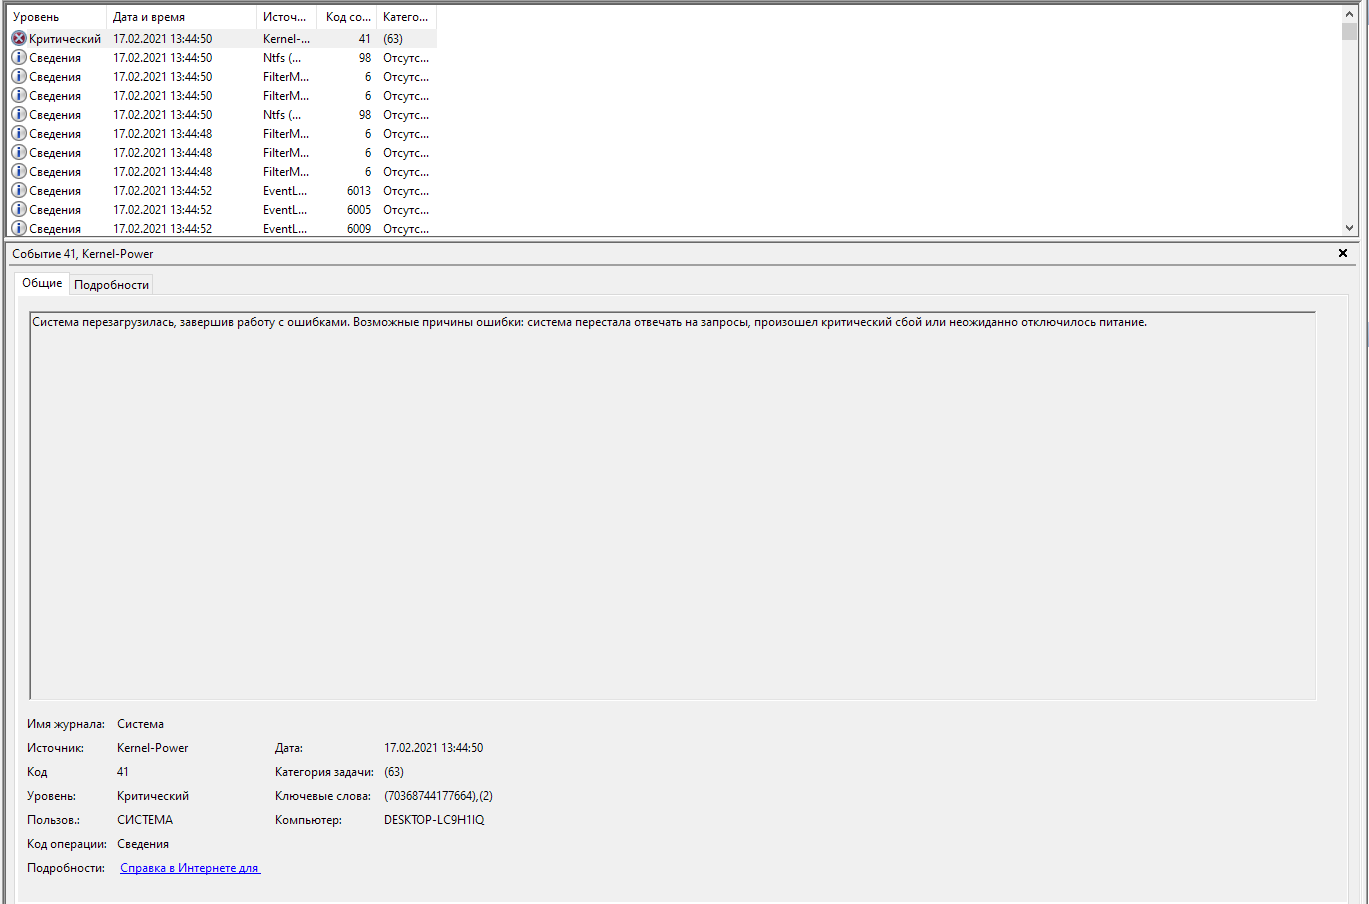
Task: Click the red critical error icon in the Kernel row
Action: [x=19, y=38]
